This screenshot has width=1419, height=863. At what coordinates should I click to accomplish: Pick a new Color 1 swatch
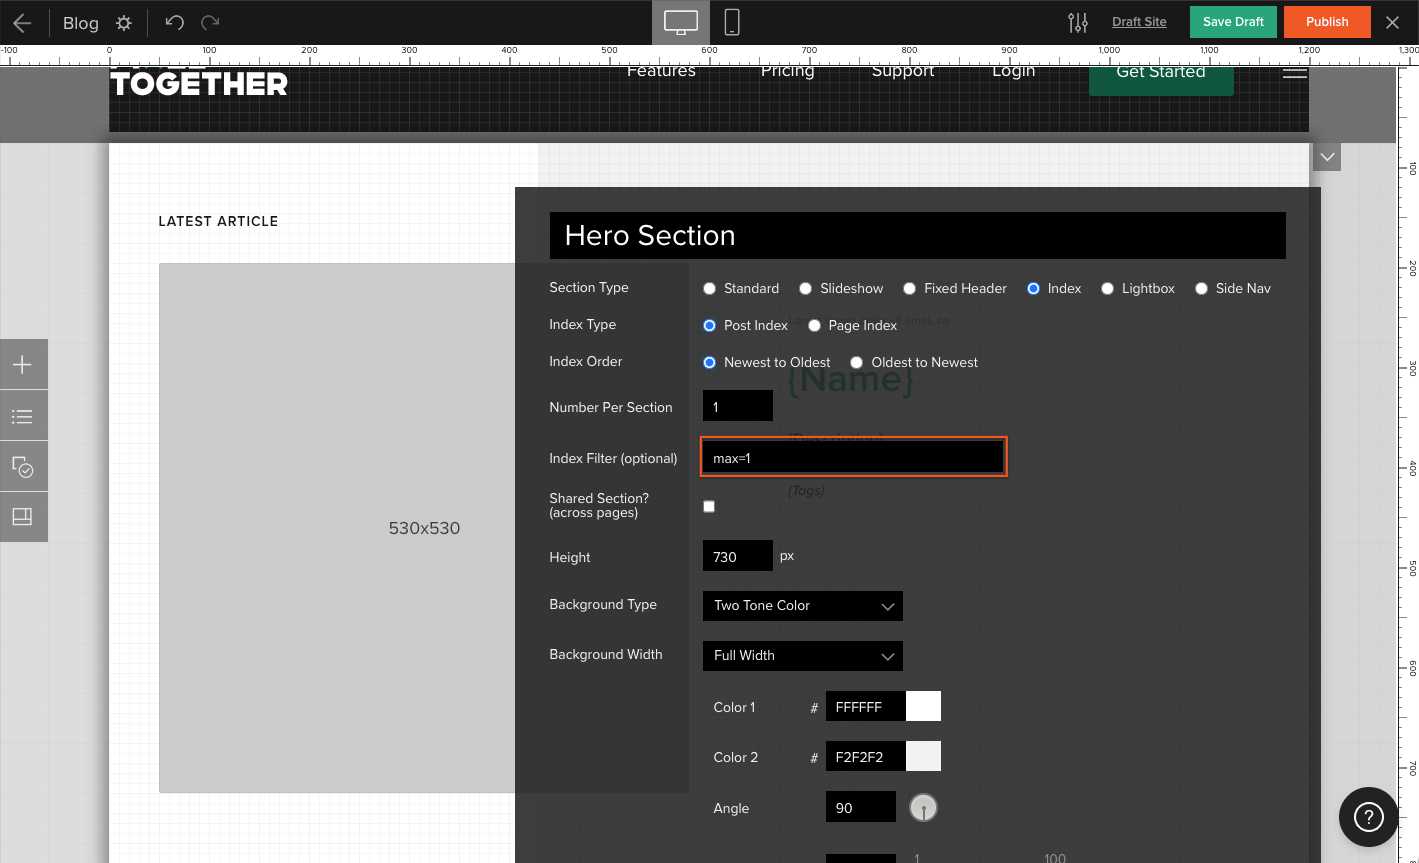[x=923, y=706]
